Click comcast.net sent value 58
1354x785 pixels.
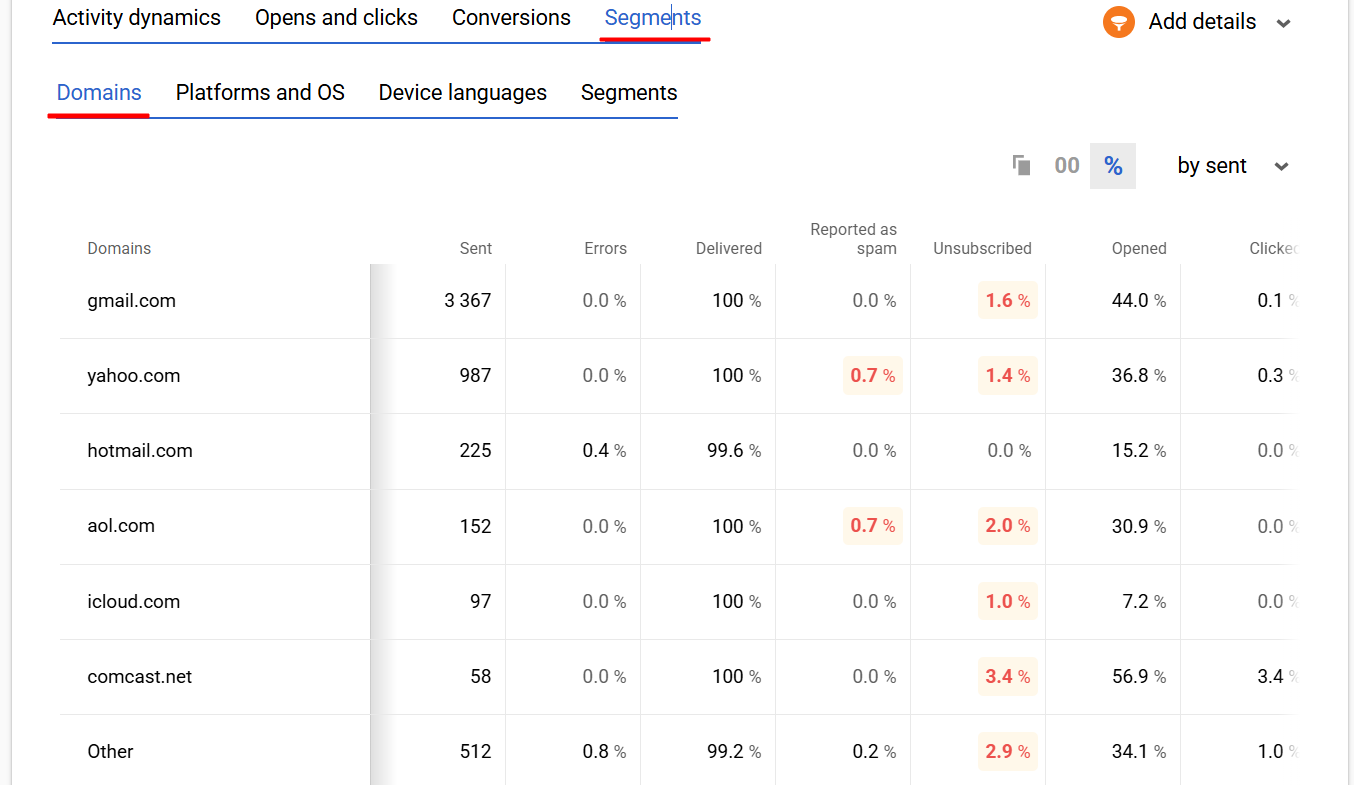481,677
